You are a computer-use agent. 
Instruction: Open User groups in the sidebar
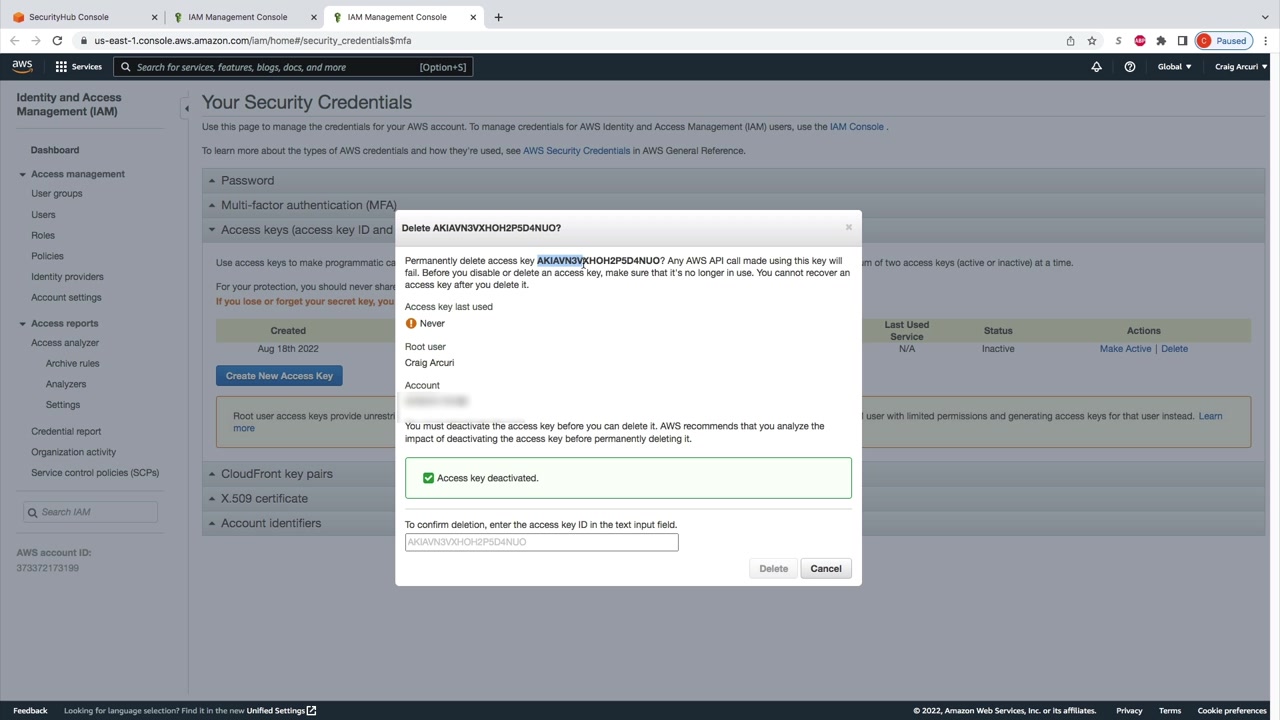[57, 194]
